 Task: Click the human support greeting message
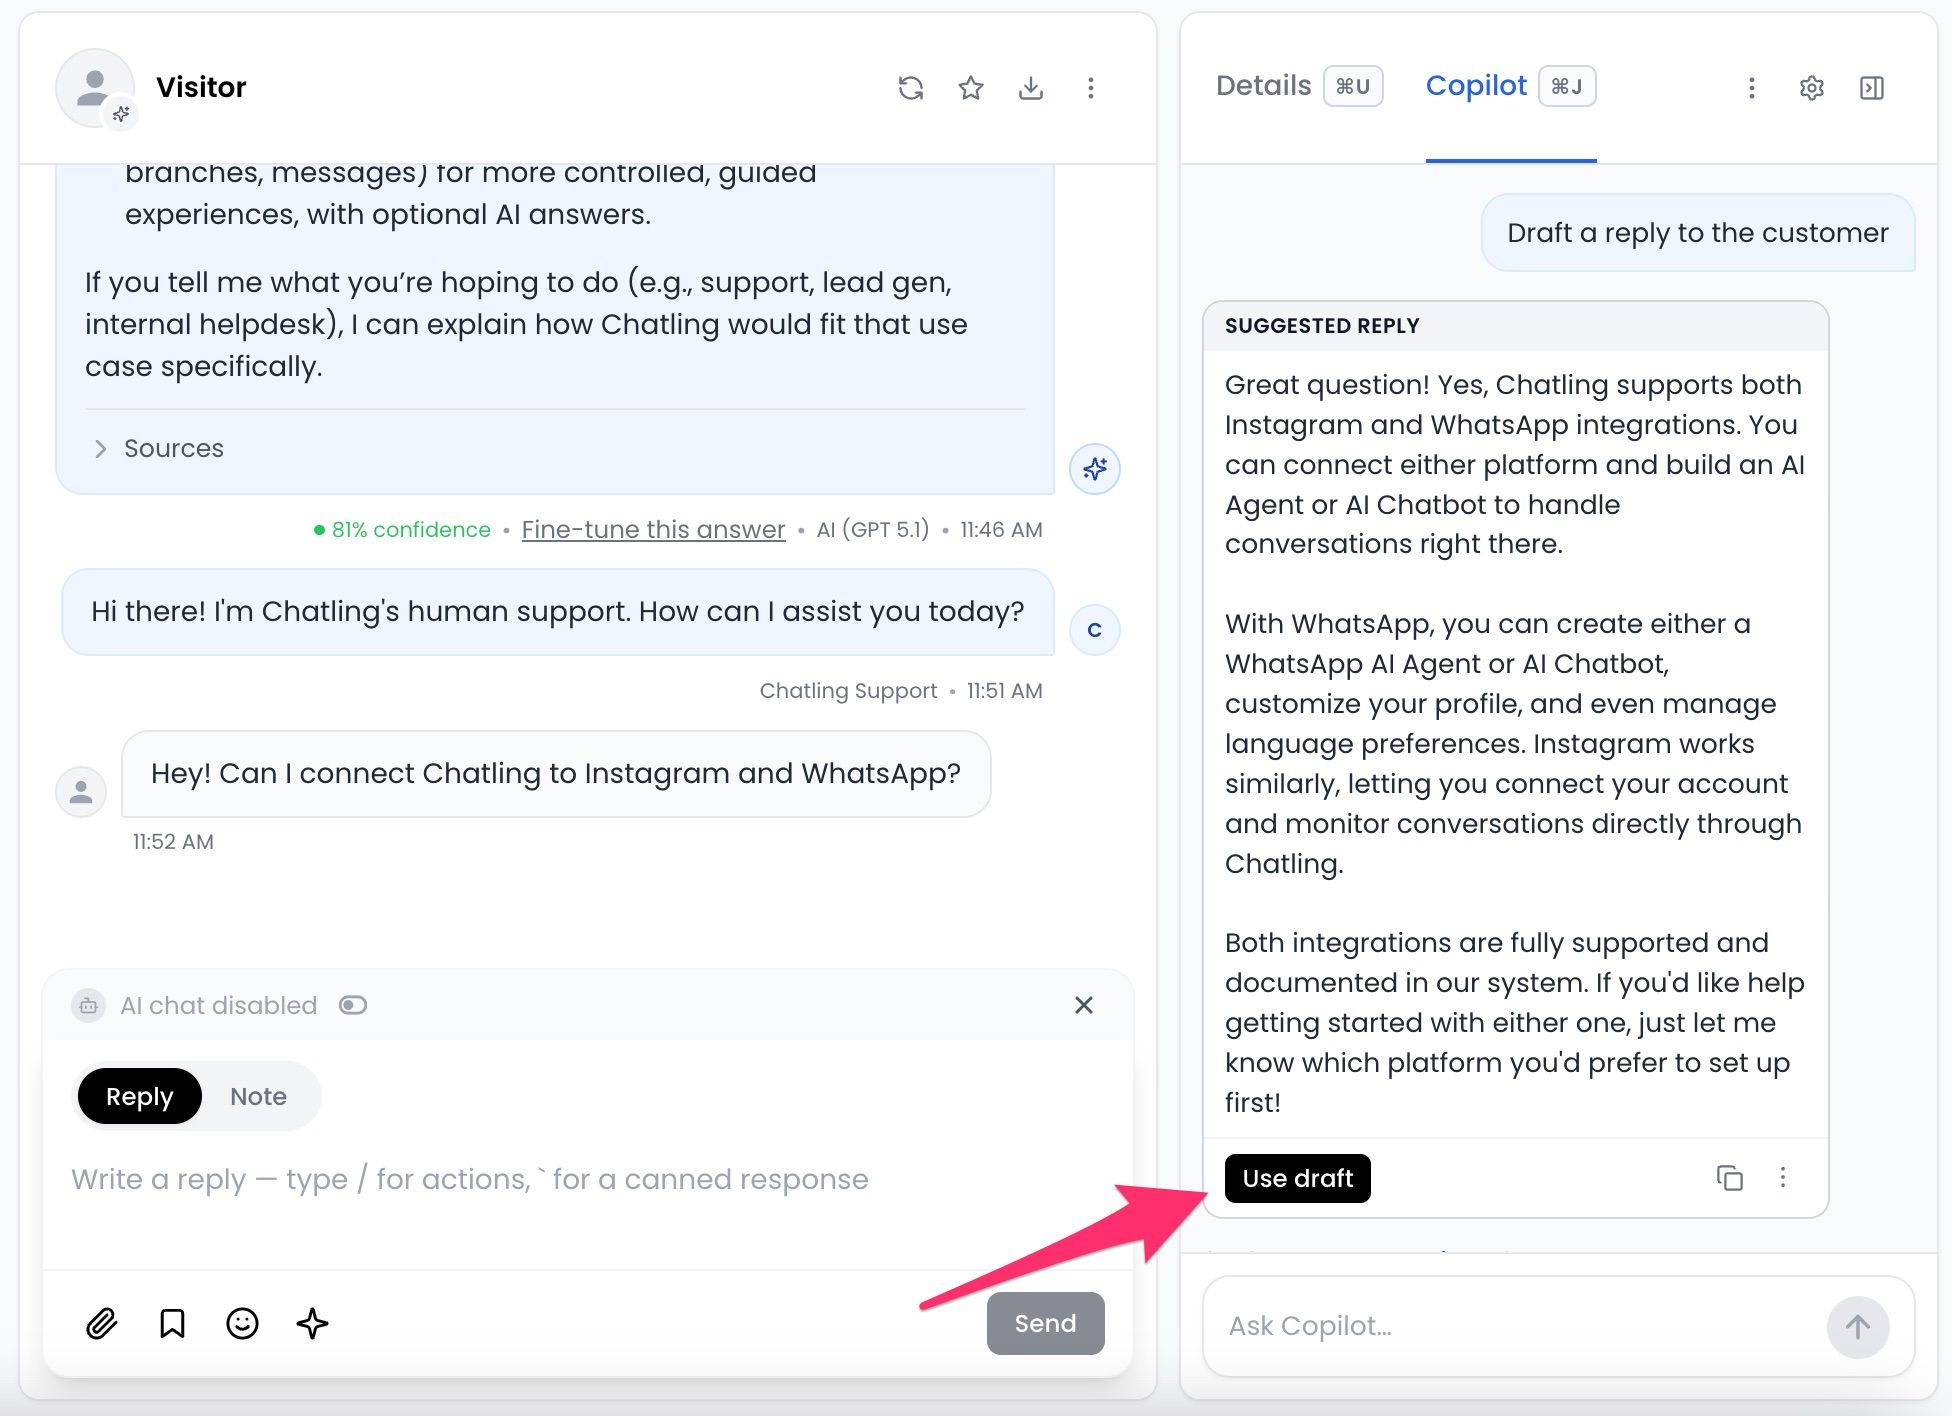(x=558, y=611)
